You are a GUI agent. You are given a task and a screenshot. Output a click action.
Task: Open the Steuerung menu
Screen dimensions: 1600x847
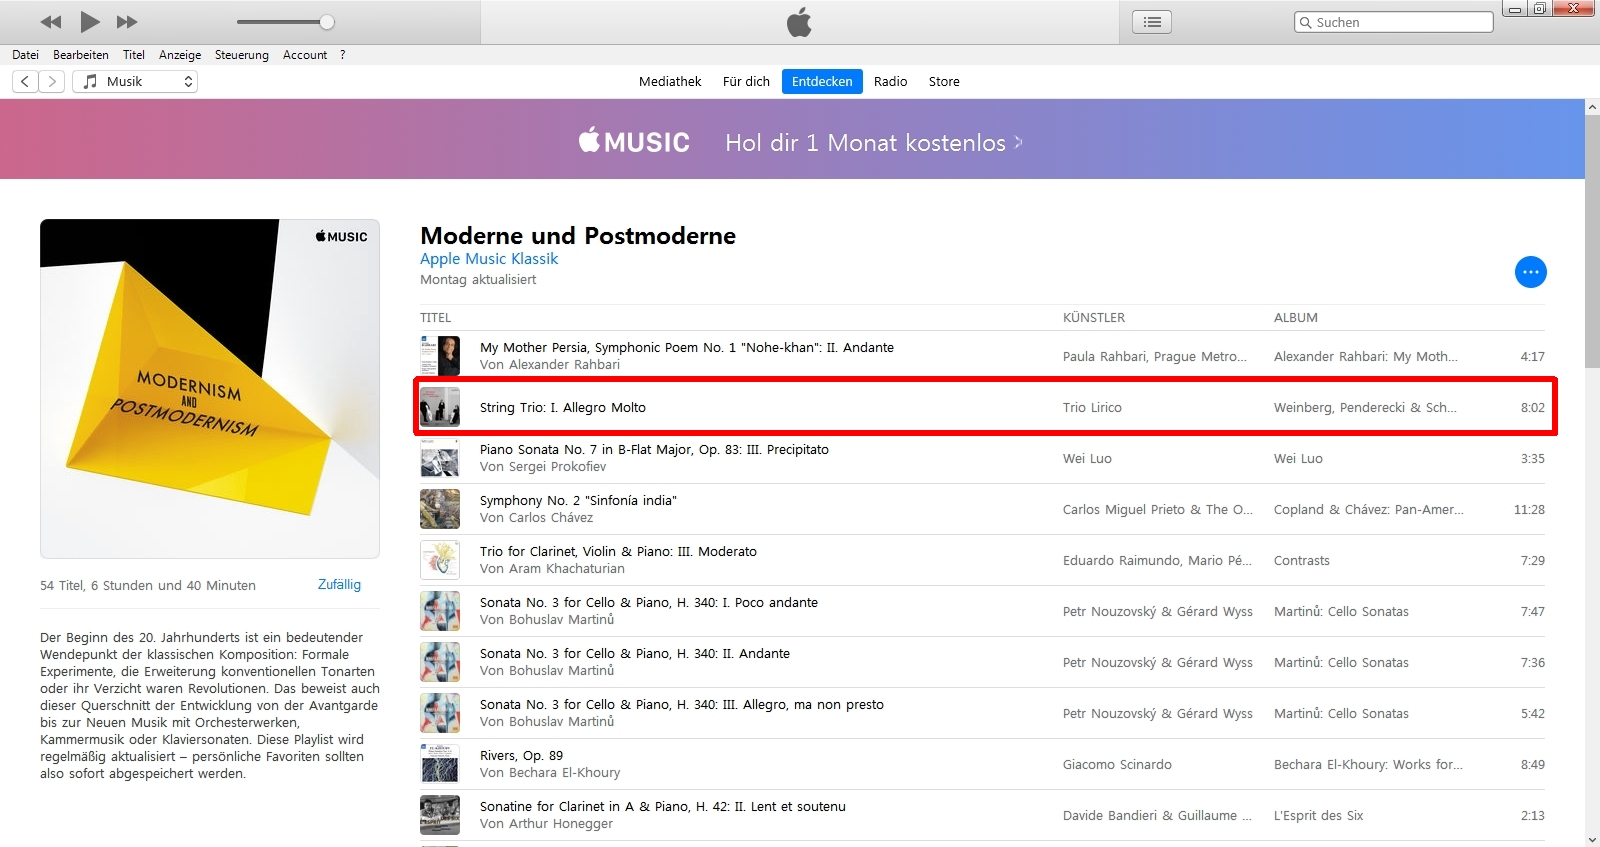(x=241, y=55)
